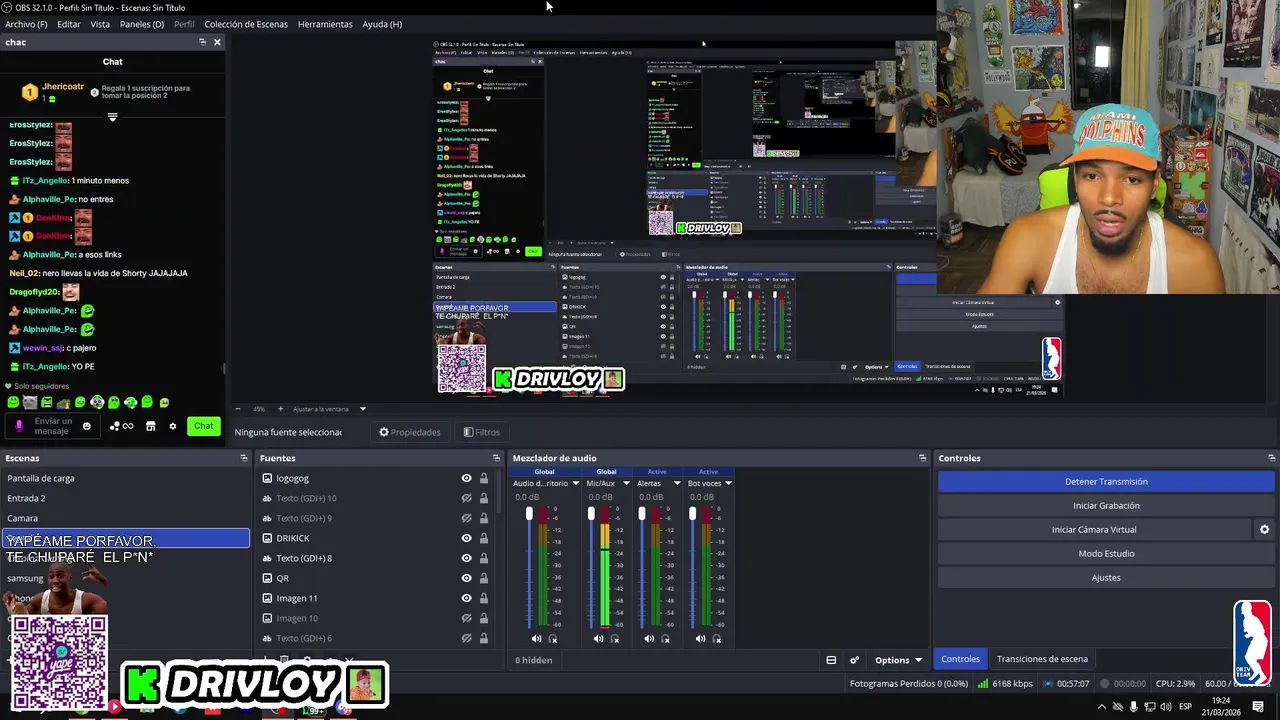
Task: Zoom in the preview with plus
Action: click(283, 409)
